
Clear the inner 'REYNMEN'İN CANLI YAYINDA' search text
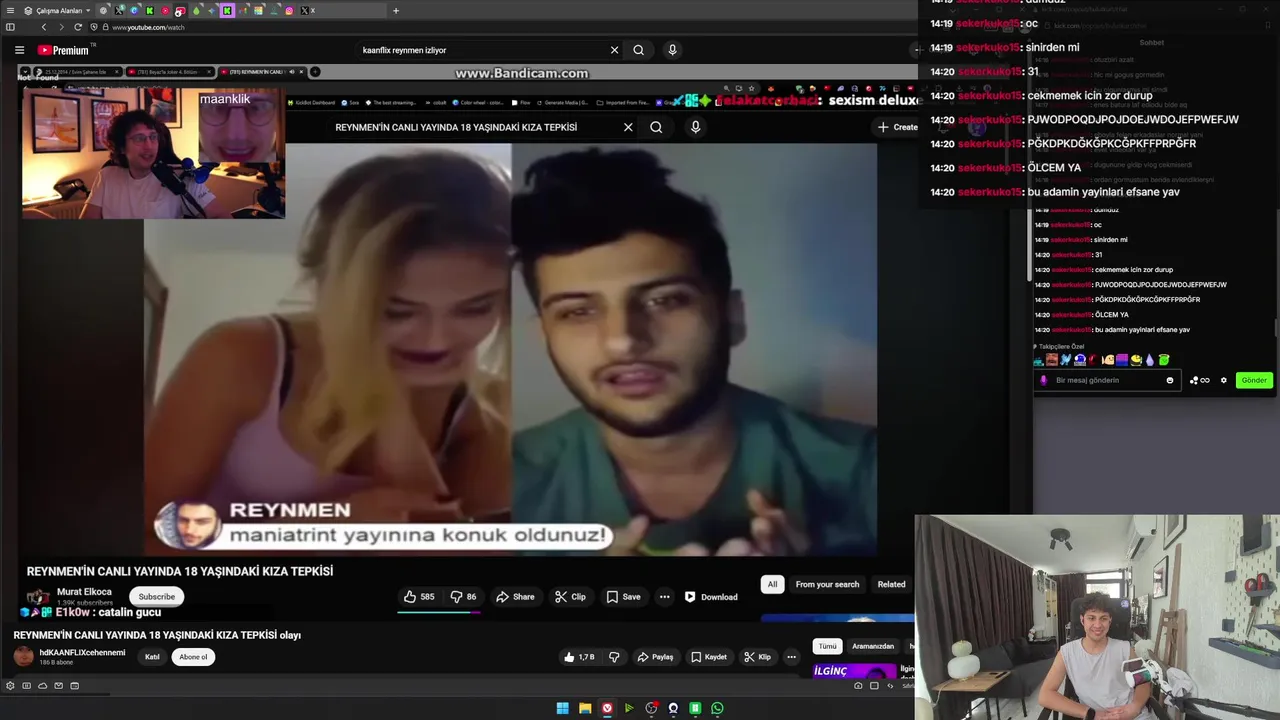(x=628, y=127)
